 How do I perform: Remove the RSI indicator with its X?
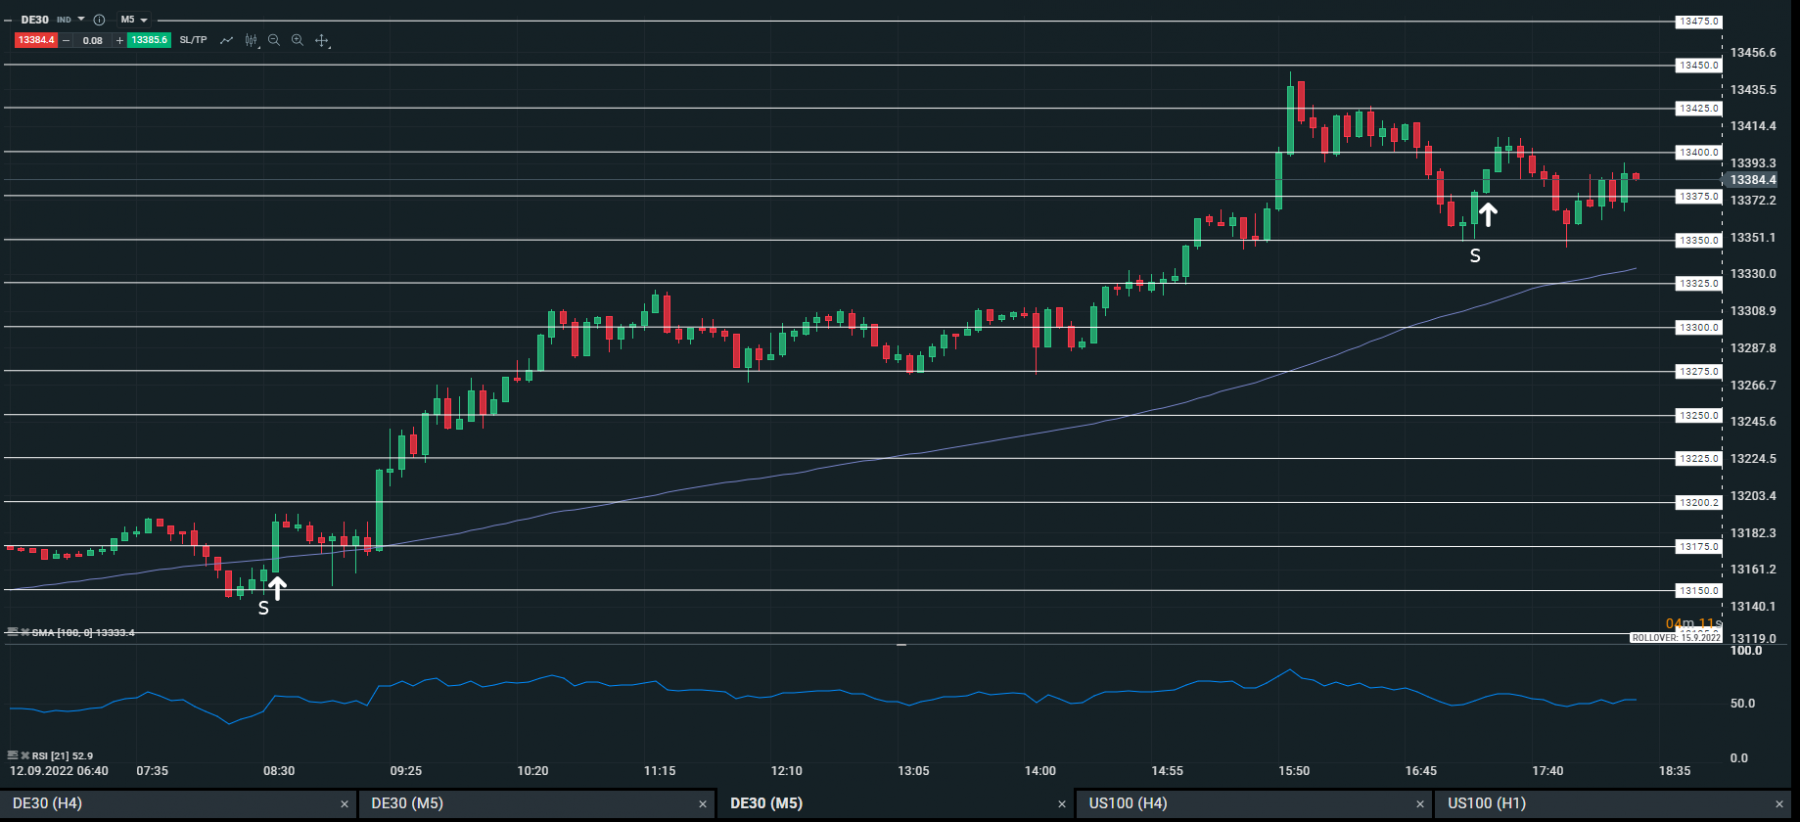(25, 756)
